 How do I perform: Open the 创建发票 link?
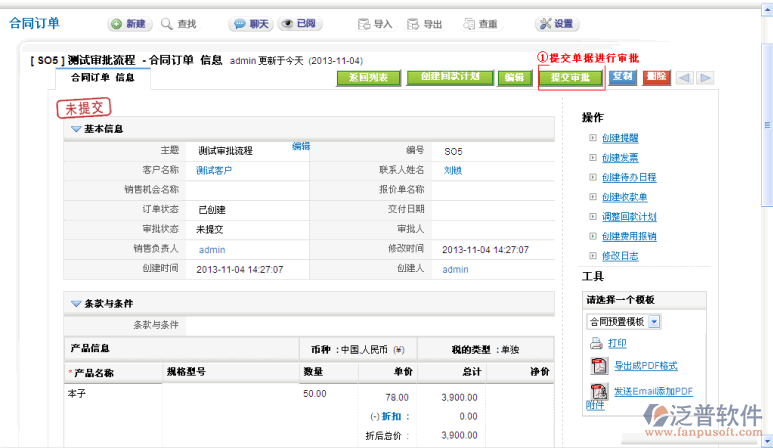pyautogui.click(x=620, y=158)
